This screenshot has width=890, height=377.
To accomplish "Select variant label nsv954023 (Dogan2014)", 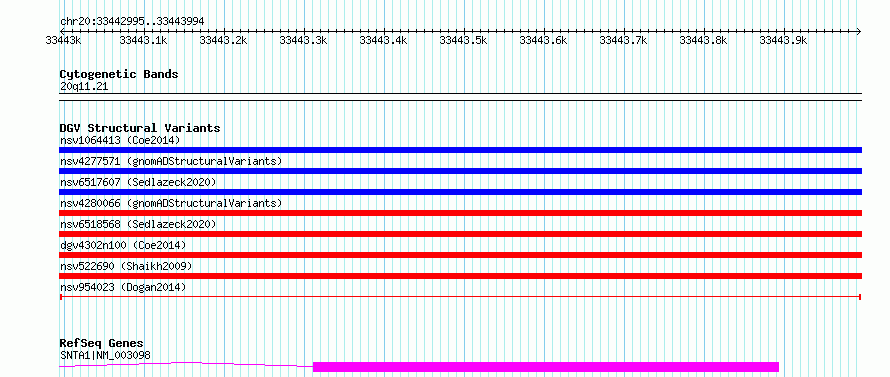I will (x=123, y=287).
